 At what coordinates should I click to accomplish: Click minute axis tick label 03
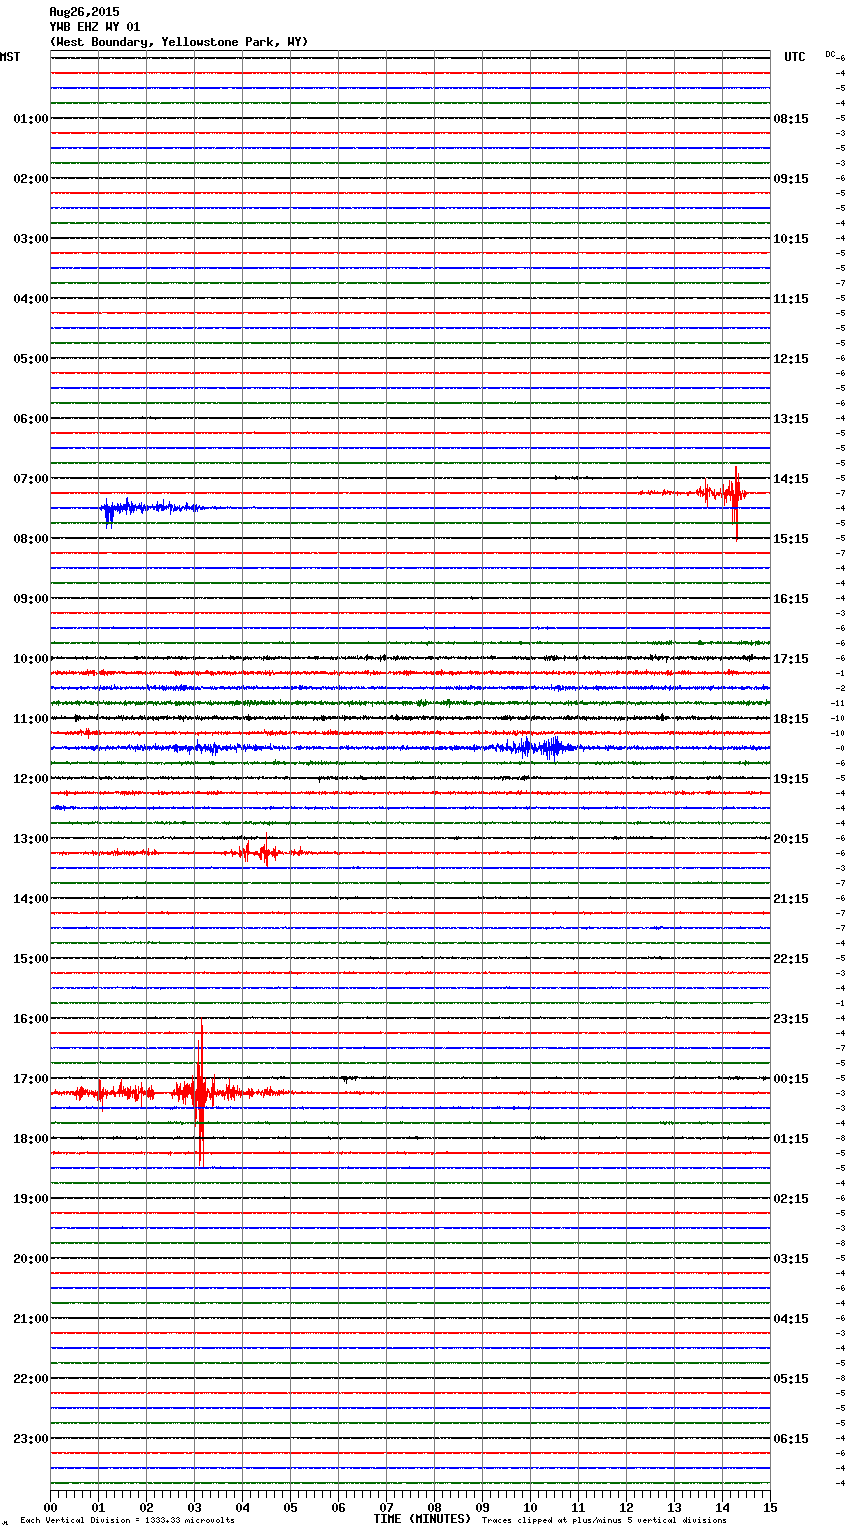pos(194,1508)
